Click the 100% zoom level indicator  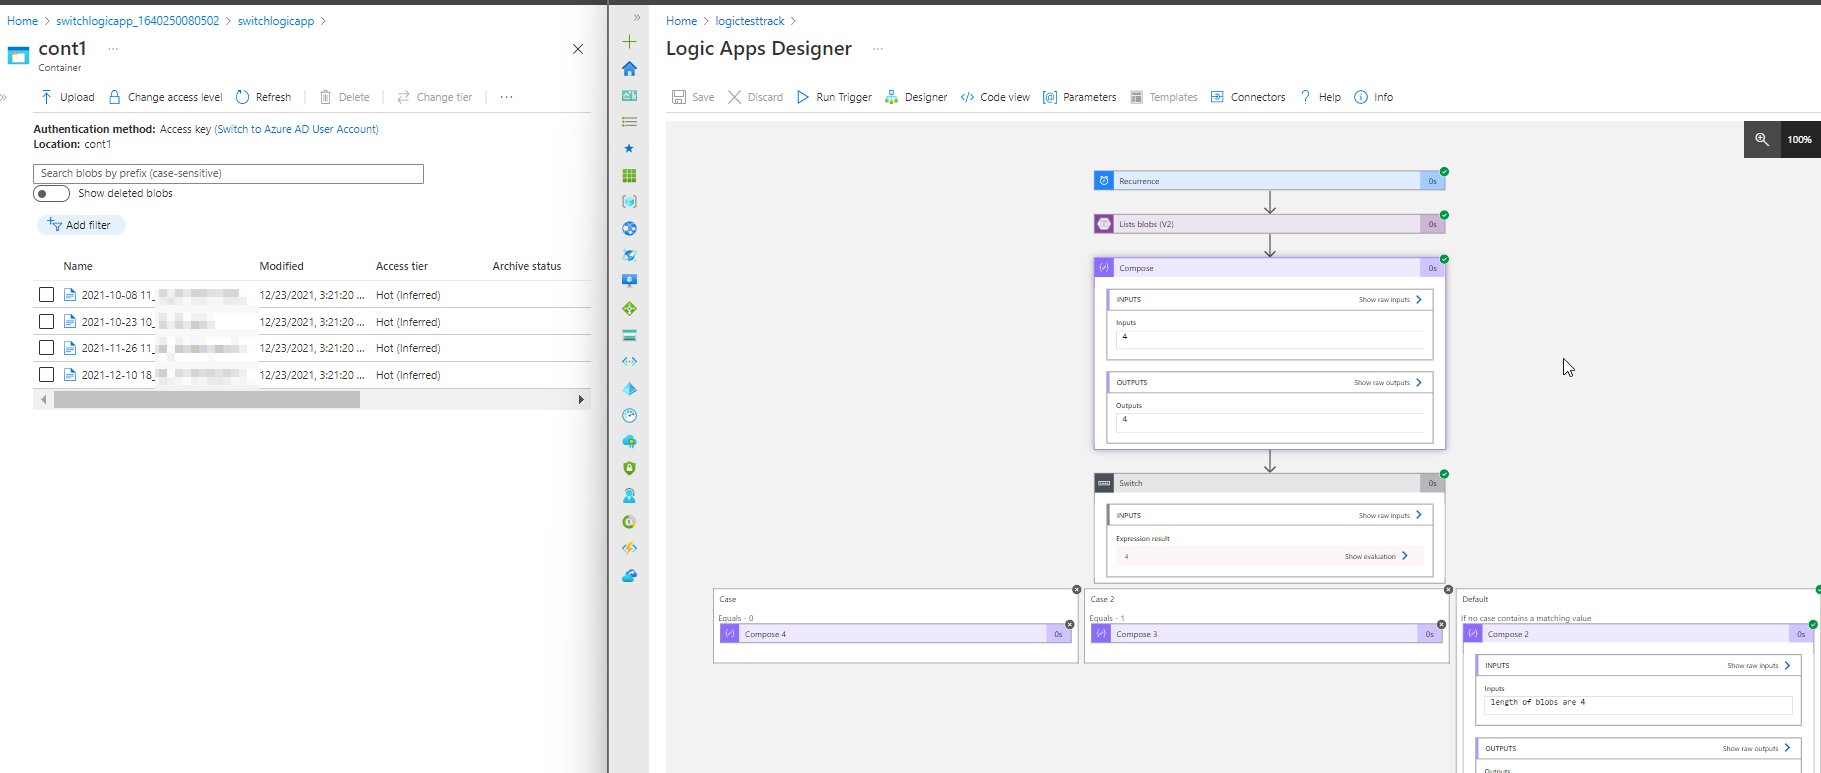1799,140
